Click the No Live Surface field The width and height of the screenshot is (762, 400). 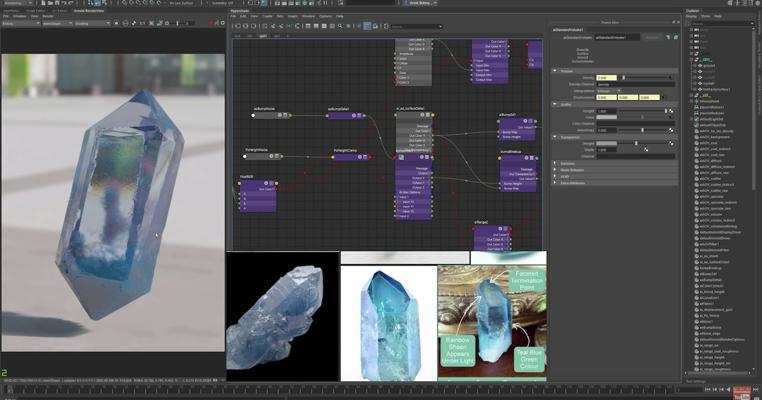[181, 3]
